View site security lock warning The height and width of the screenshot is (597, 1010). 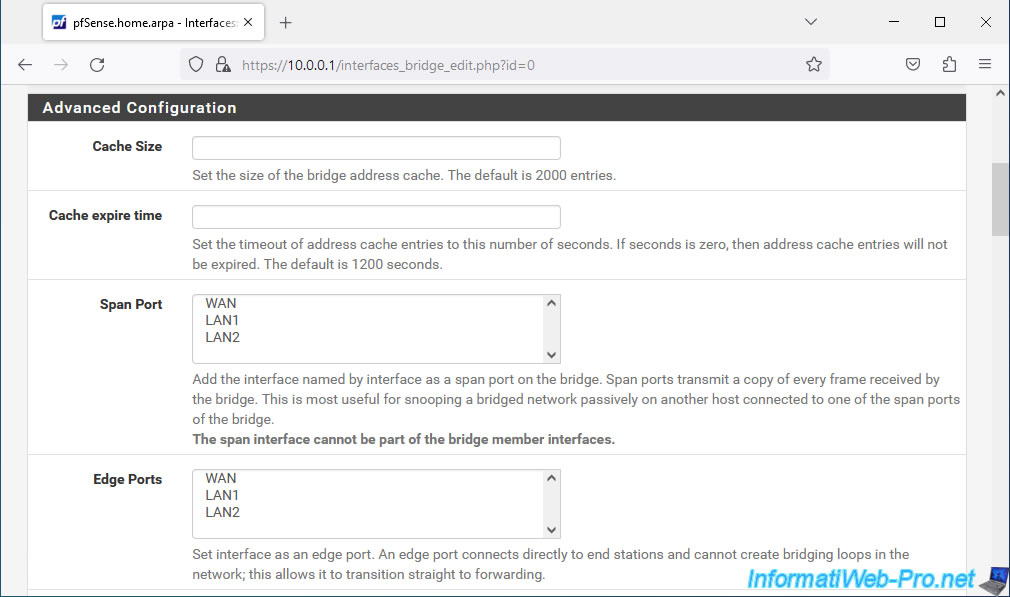point(223,64)
